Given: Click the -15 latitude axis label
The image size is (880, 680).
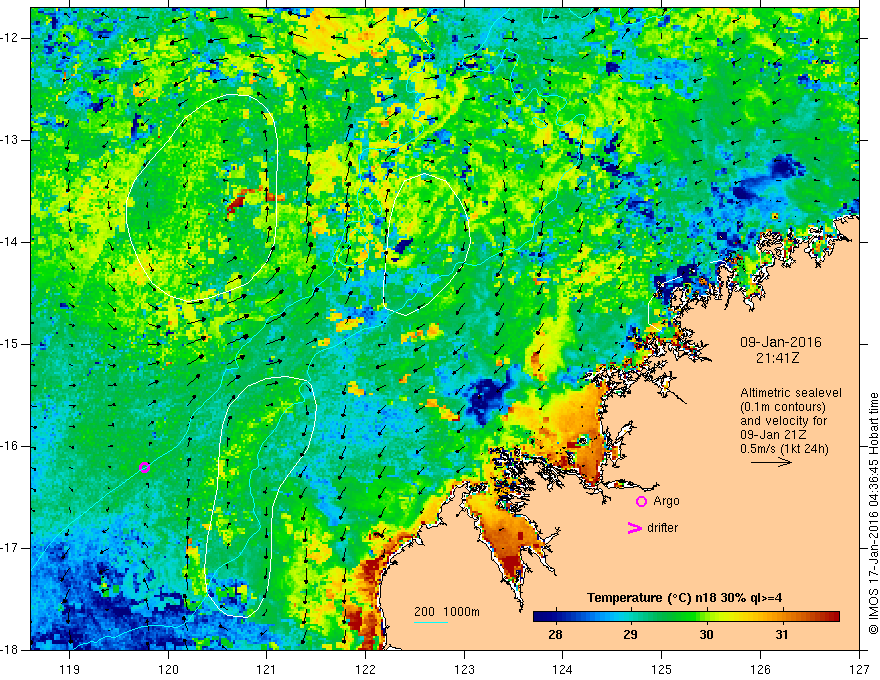Looking at the screenshot, I should tap(10, 344).
